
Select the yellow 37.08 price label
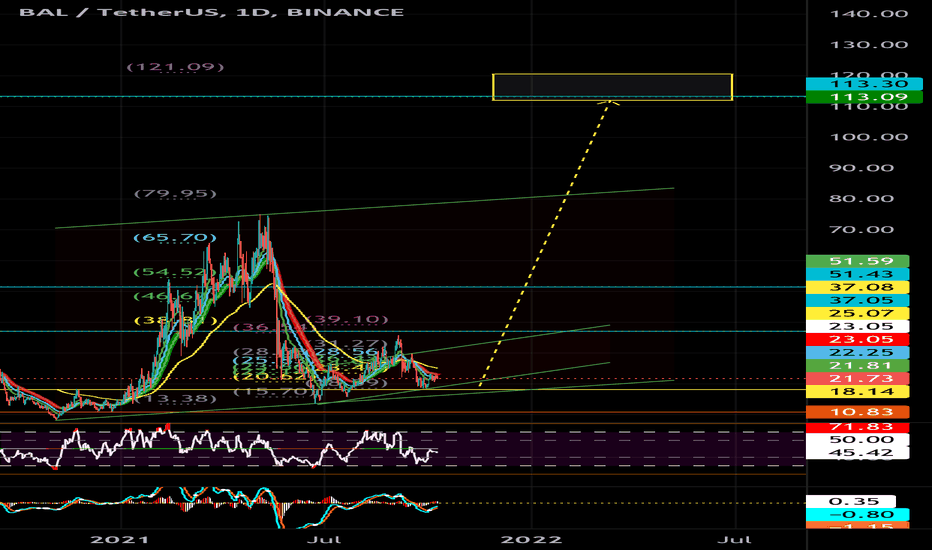click(x=858, y=287)
